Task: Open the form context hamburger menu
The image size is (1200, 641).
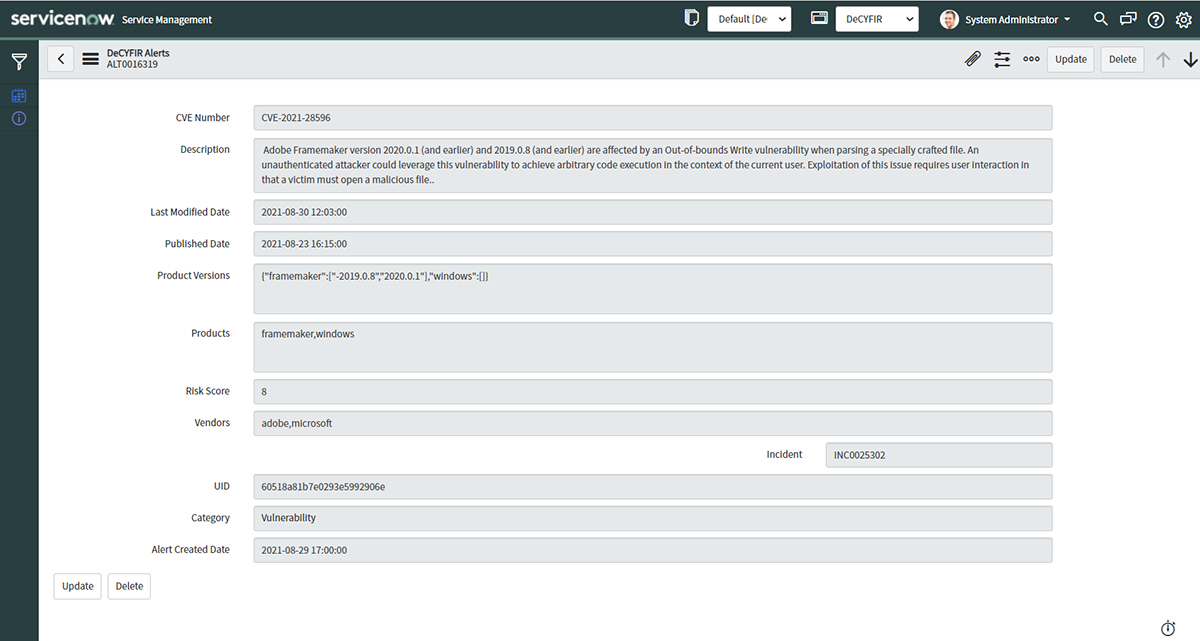Action: coord(90,59)
